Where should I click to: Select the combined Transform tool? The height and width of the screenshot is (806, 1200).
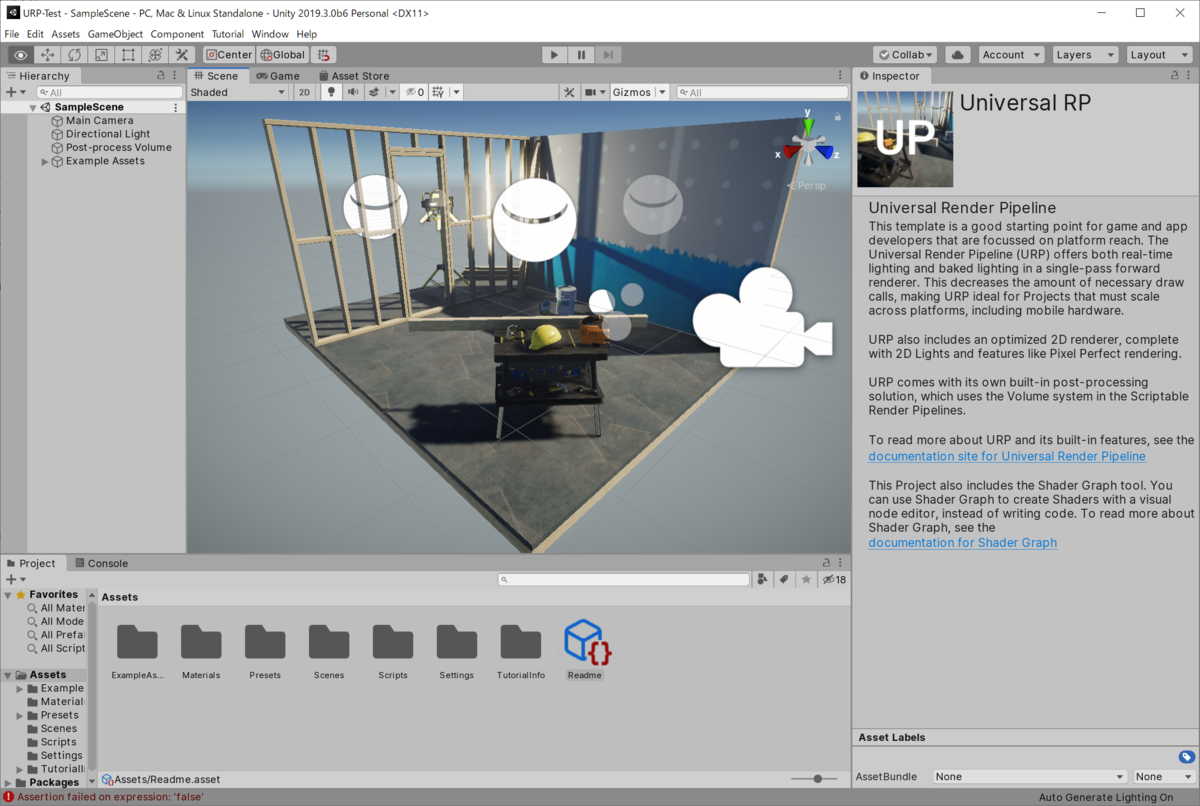click(155, 55)
